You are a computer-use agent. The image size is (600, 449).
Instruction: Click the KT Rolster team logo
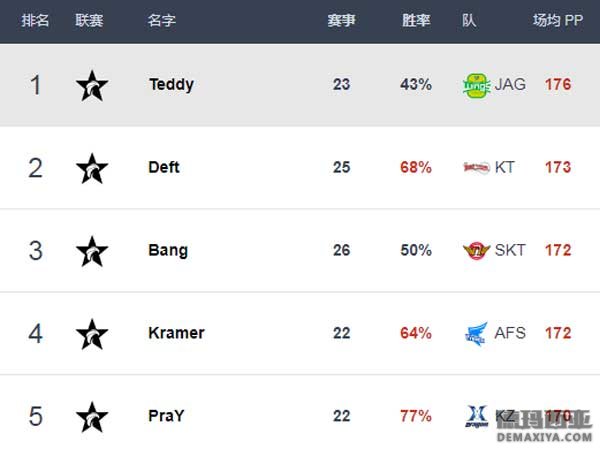[x=476, y=168]
